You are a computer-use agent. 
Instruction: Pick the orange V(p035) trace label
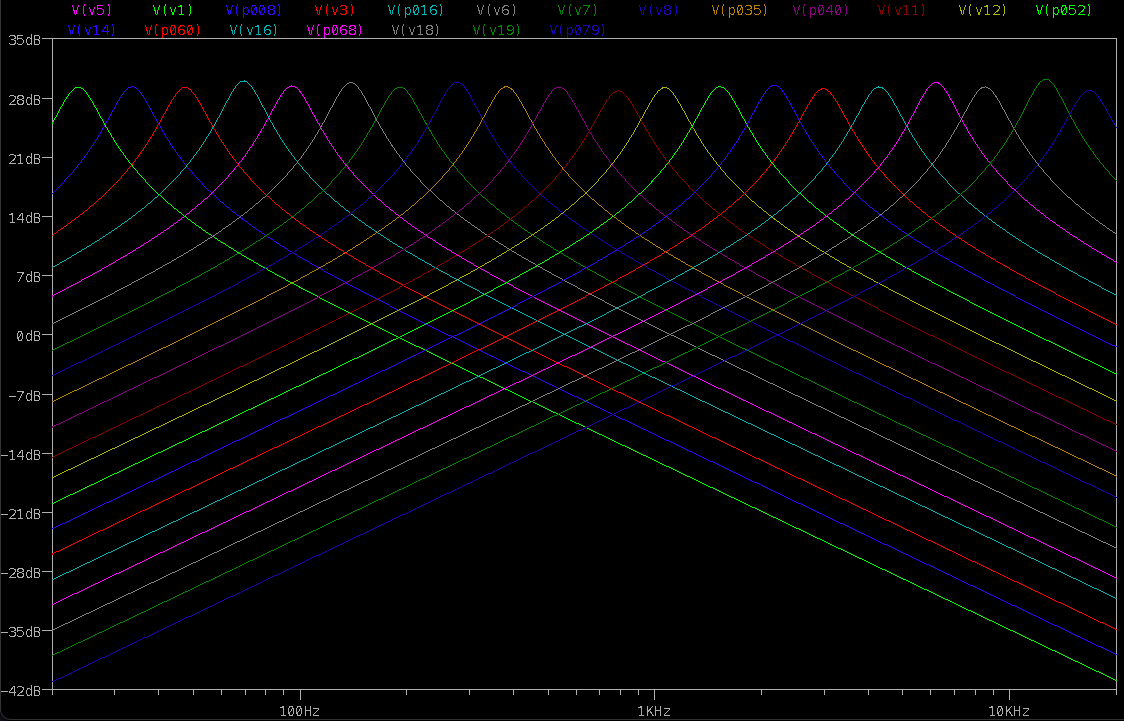coord(740,11)
